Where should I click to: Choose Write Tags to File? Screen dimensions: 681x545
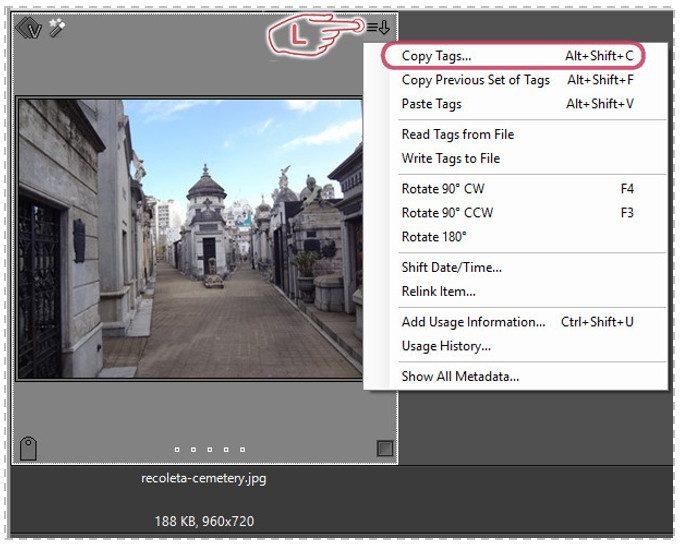pyautogui.click(x=450, y=158)
